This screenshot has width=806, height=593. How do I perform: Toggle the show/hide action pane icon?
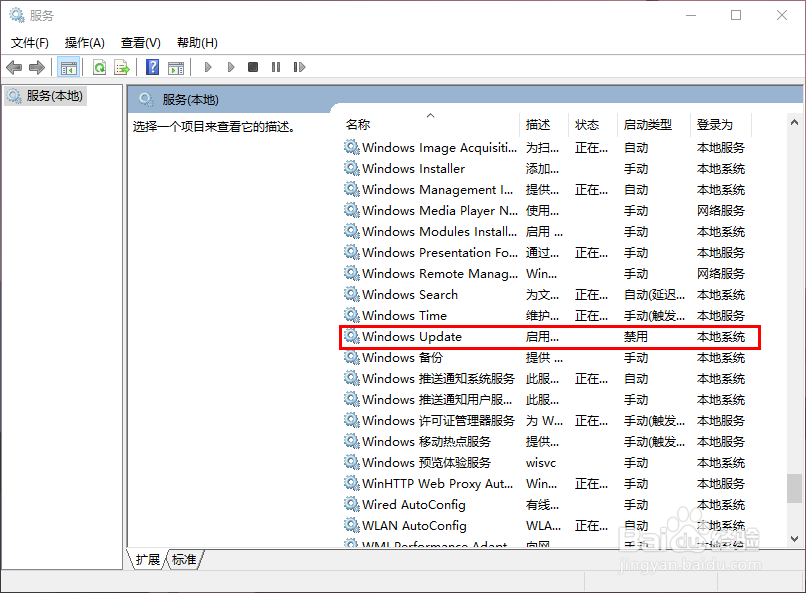pyautogui.click(x=176, y=67)
